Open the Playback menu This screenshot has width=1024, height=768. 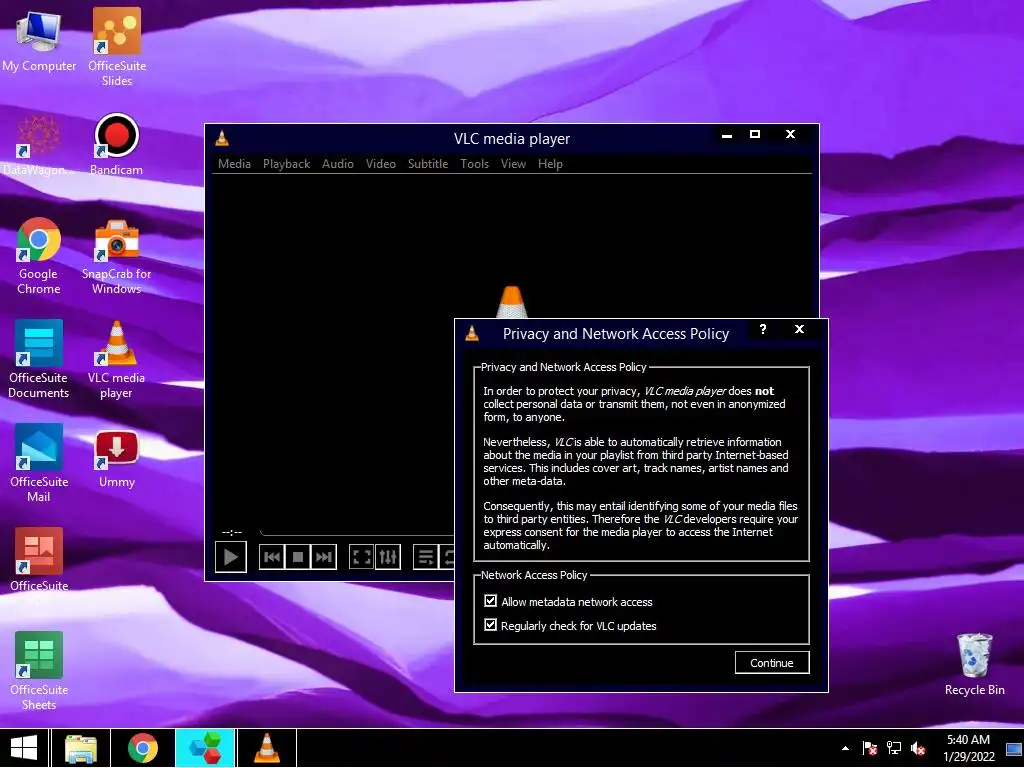pos(286,164)
